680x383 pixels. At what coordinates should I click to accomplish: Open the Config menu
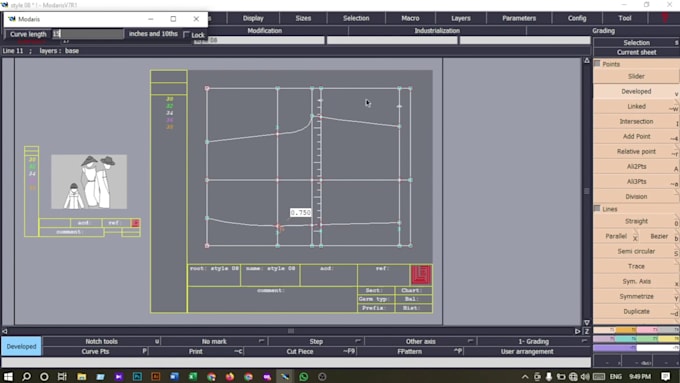[577, 18]
